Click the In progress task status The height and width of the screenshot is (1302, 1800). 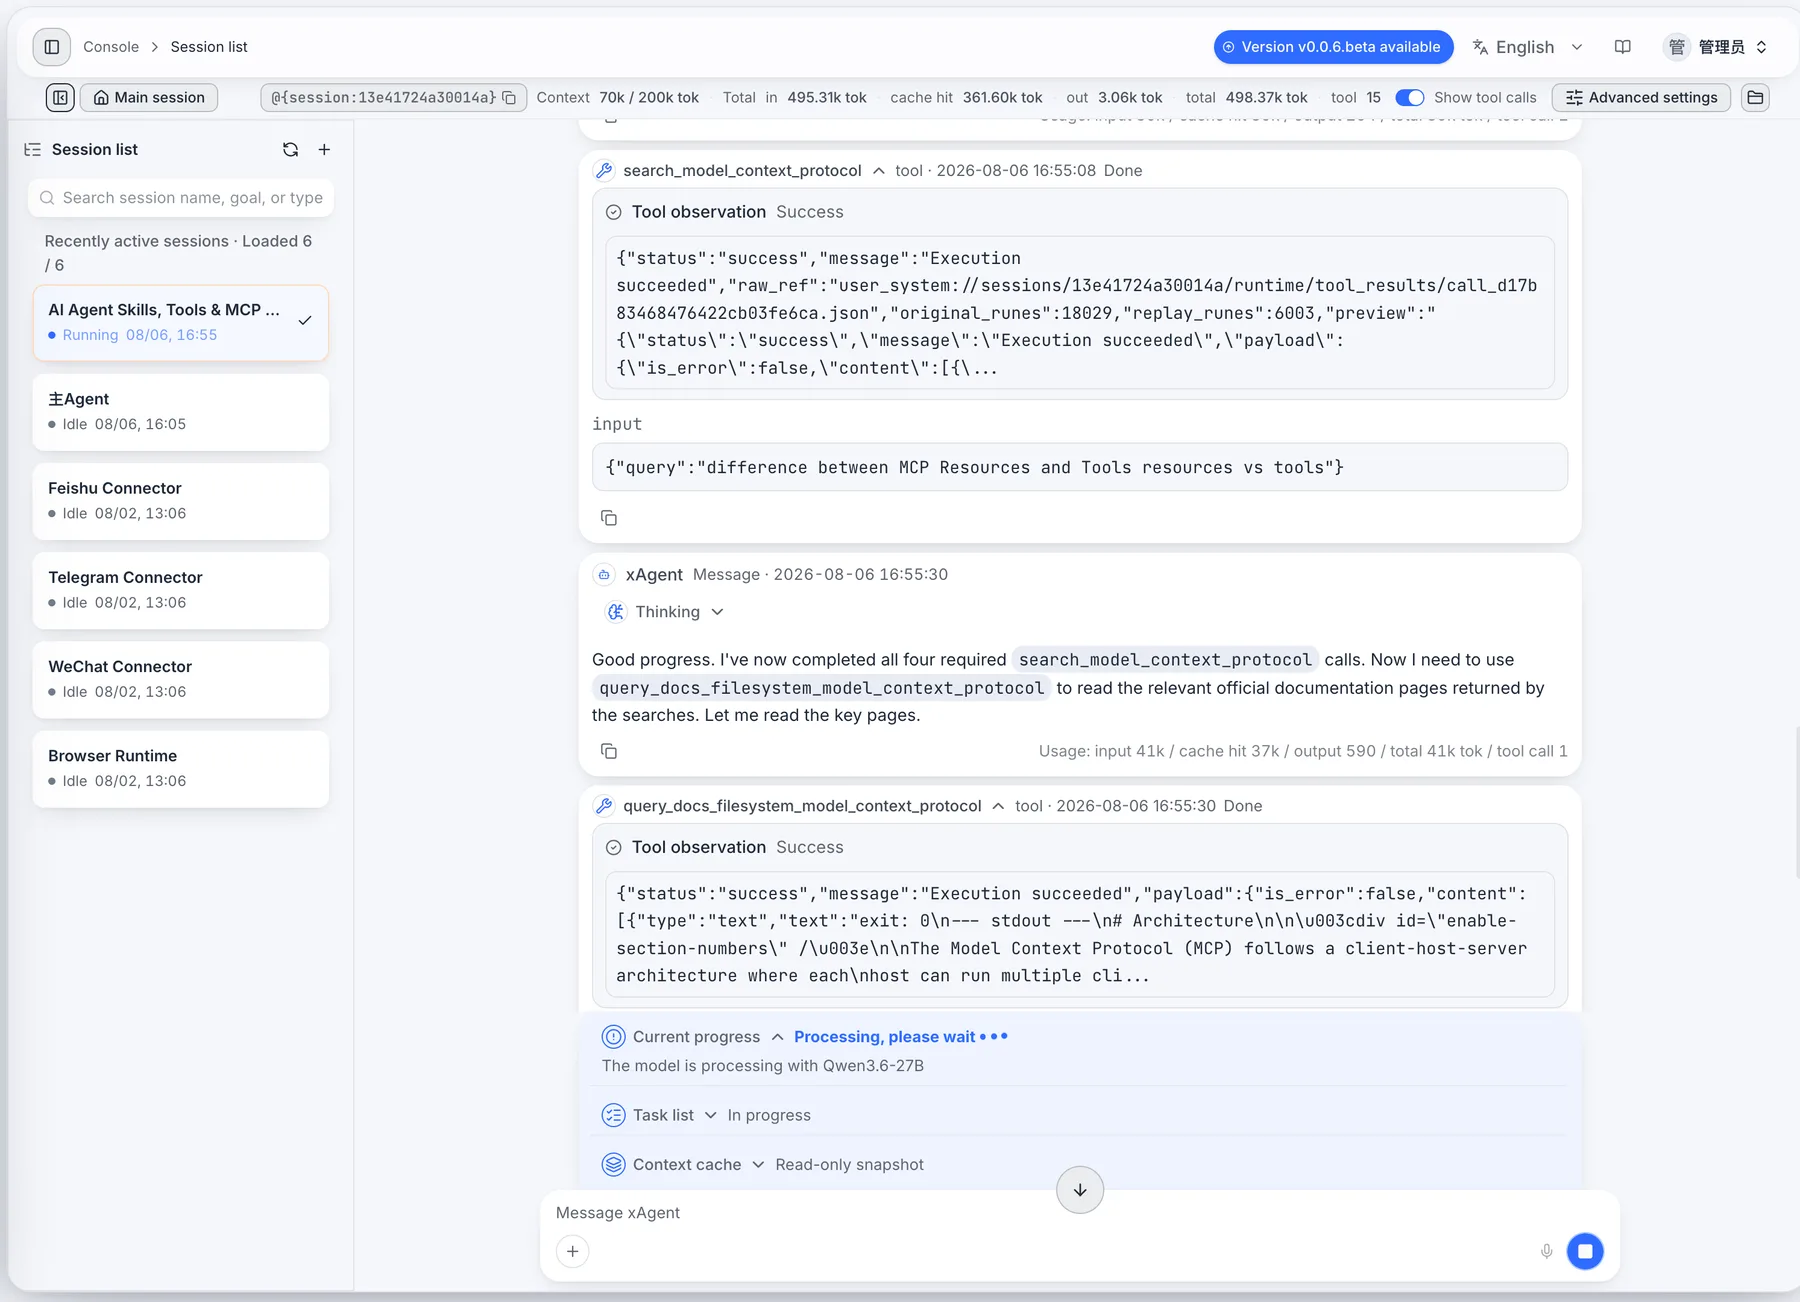769,1115
